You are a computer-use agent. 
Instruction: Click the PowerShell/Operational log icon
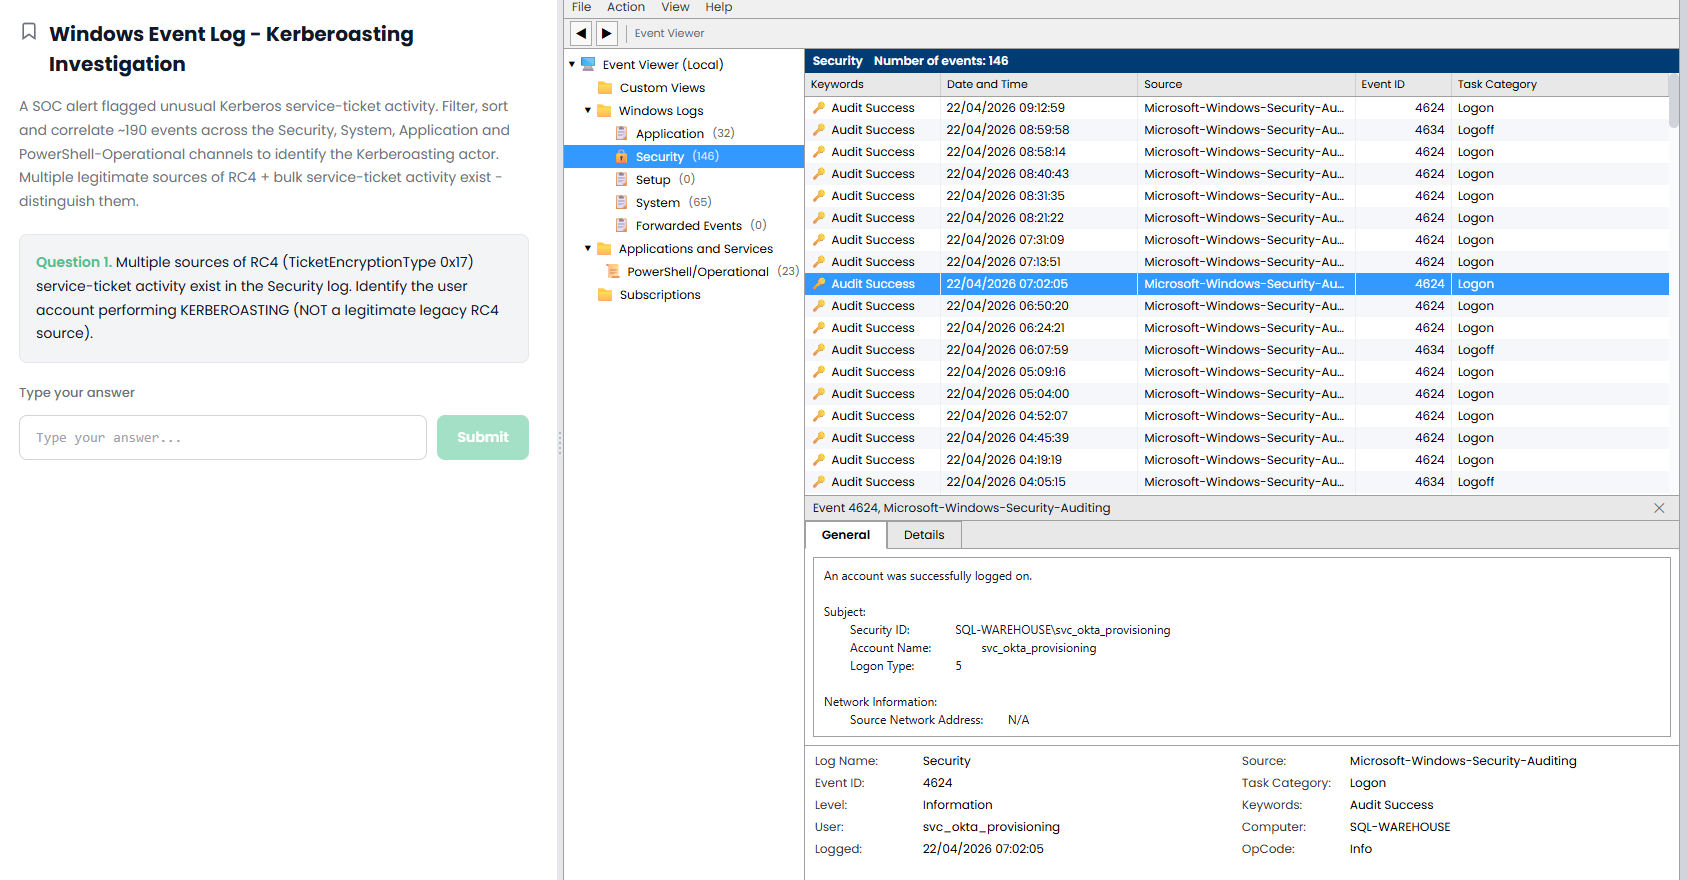613,271
